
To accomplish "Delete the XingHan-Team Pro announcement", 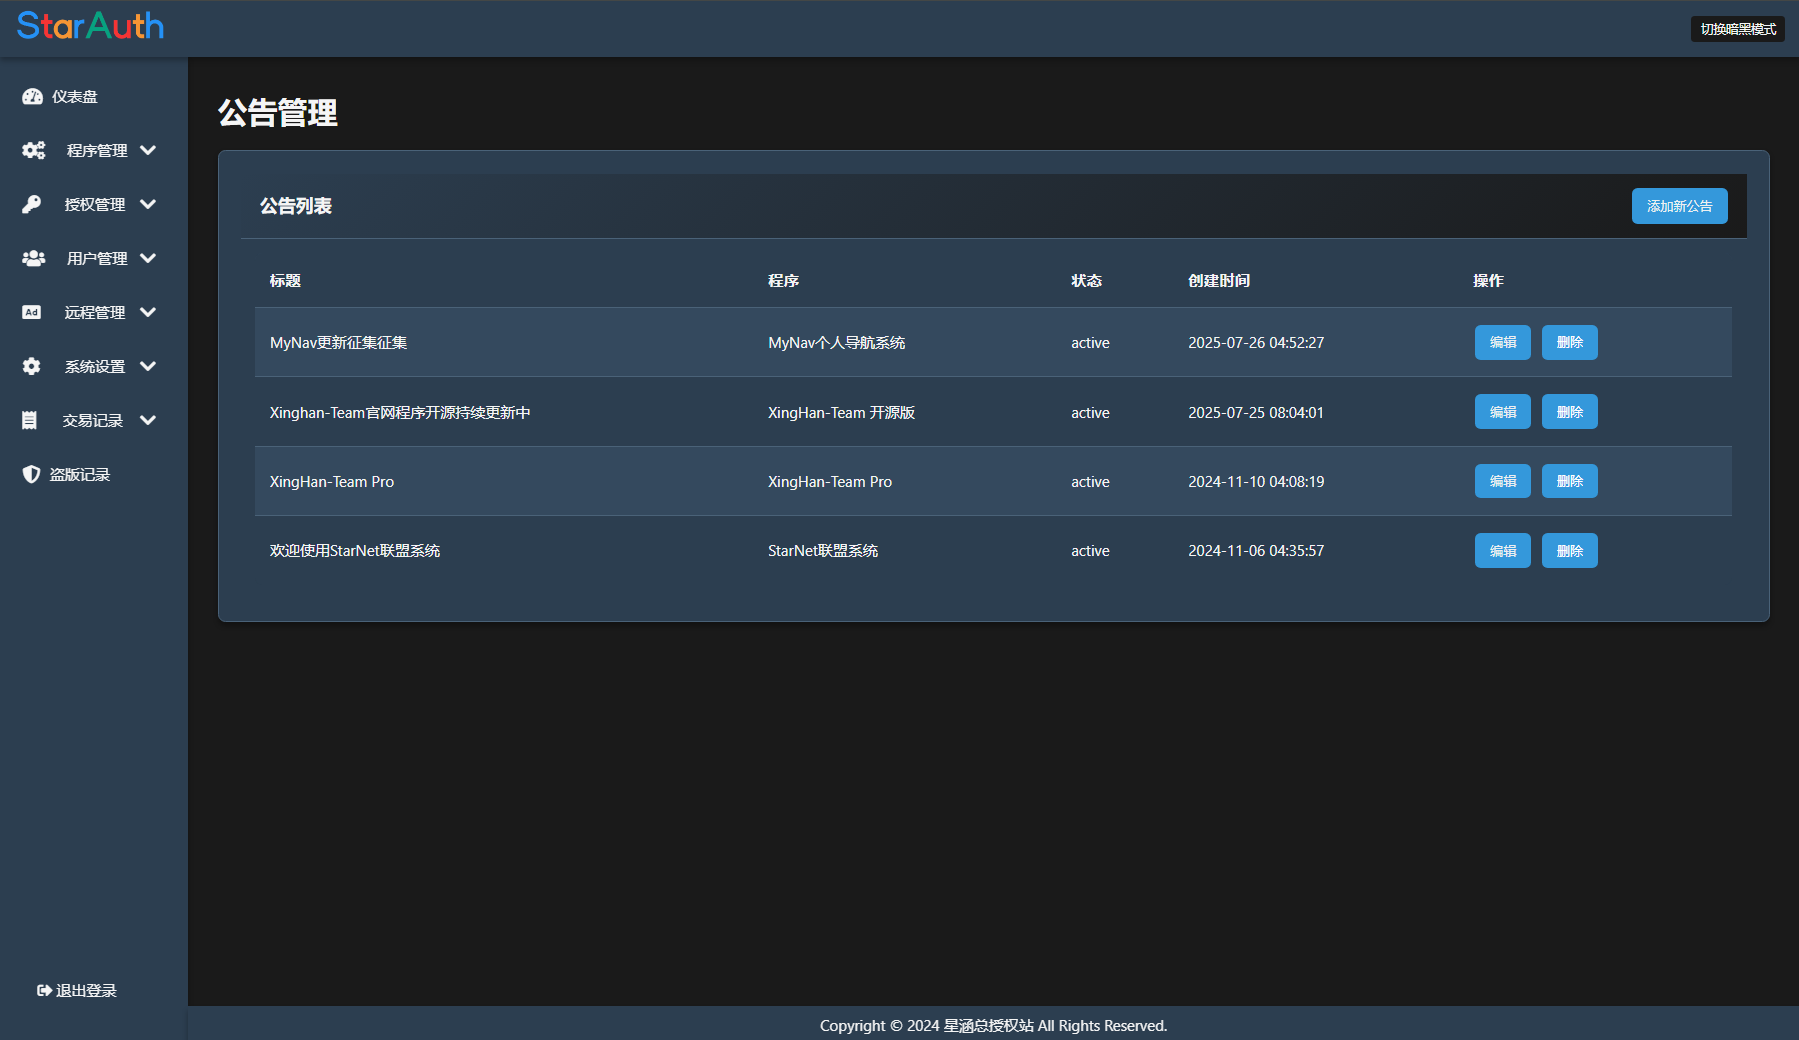I will (1569, 481).
